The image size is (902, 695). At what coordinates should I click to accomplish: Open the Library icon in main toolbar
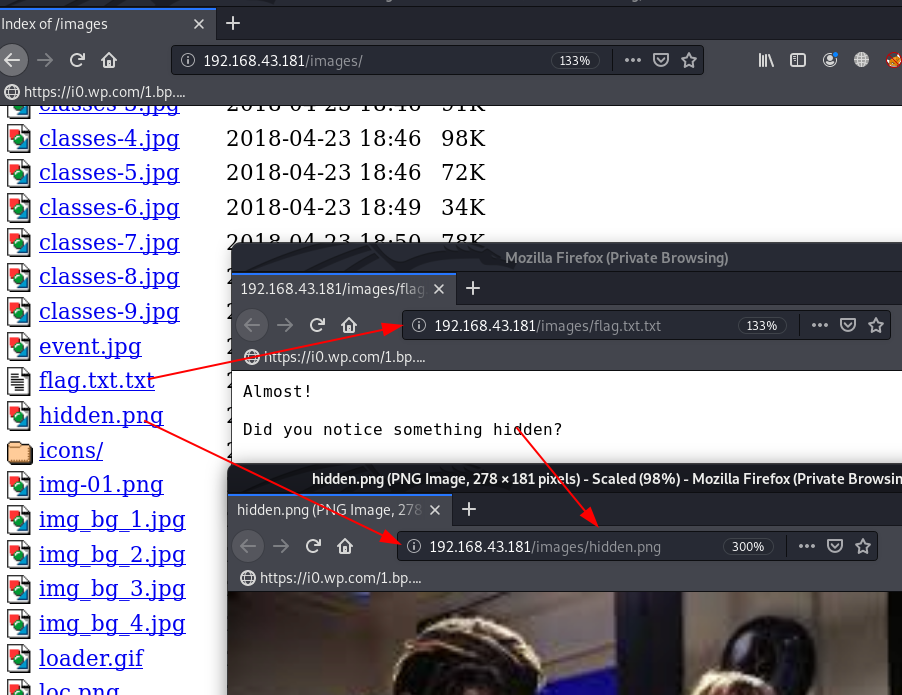(766, 60)
